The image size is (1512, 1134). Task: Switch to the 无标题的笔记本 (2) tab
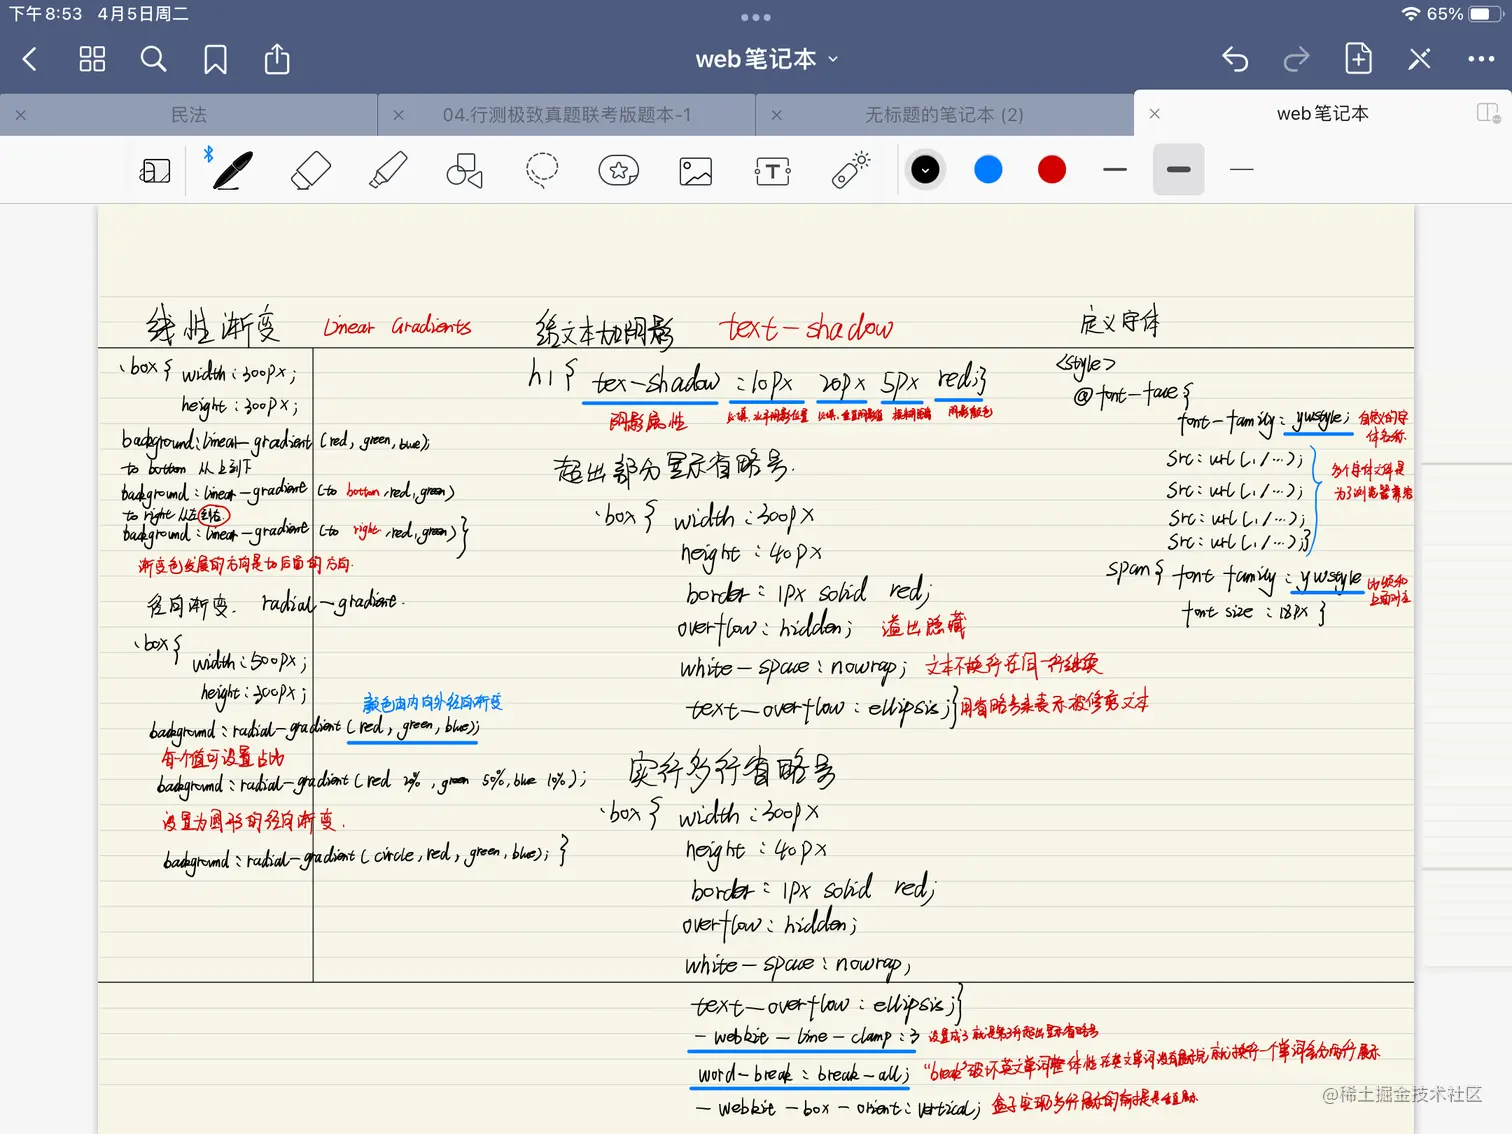point(945,115)
